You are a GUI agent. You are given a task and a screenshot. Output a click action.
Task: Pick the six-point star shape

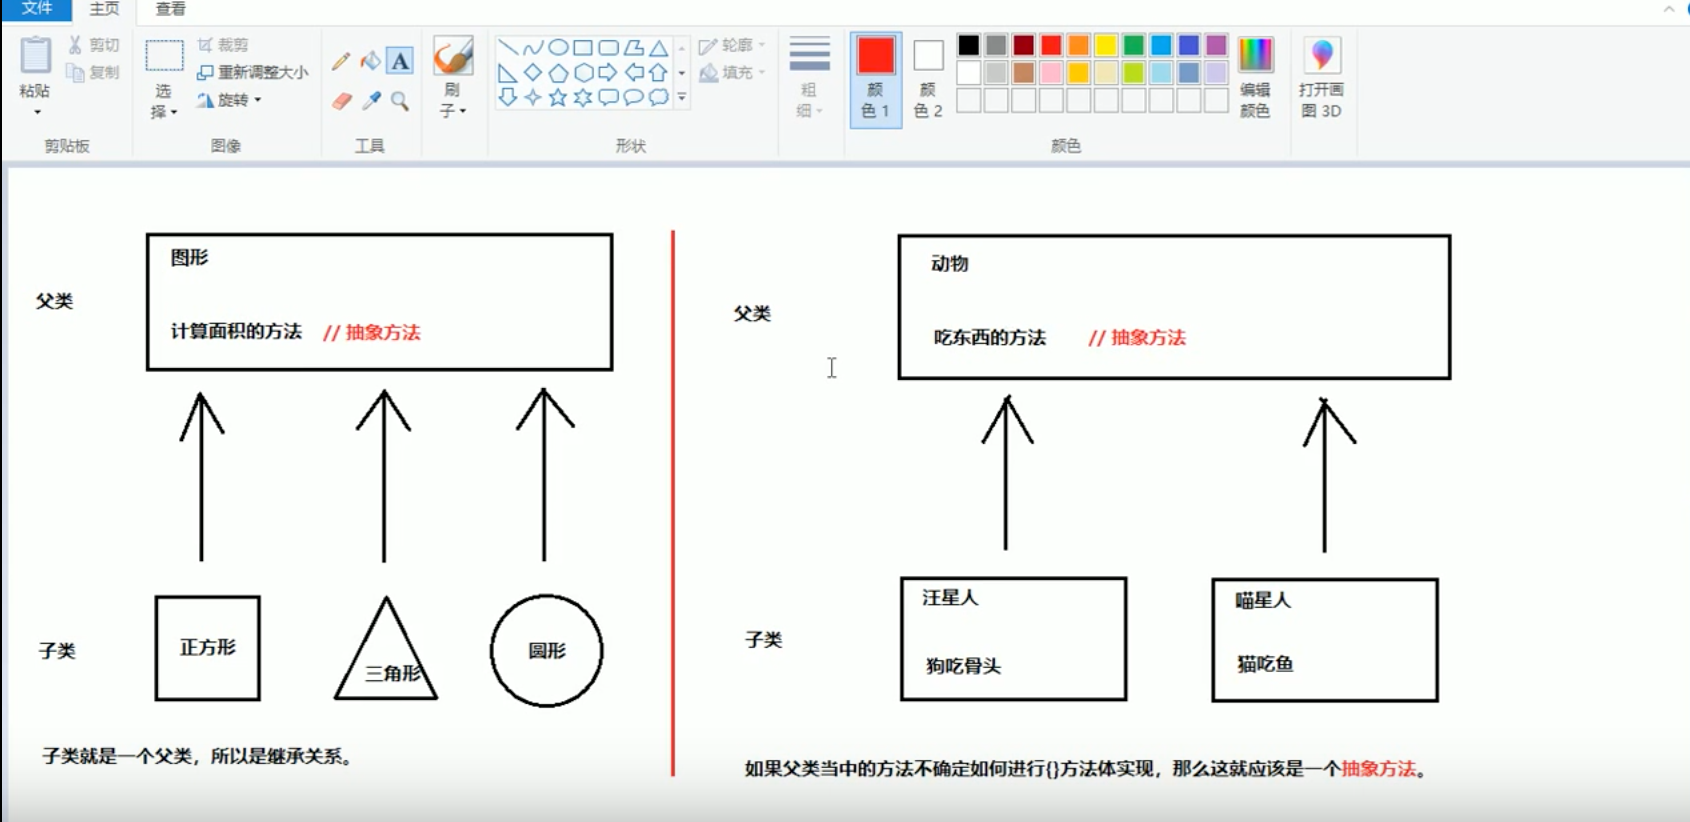[x=583, y=97]
